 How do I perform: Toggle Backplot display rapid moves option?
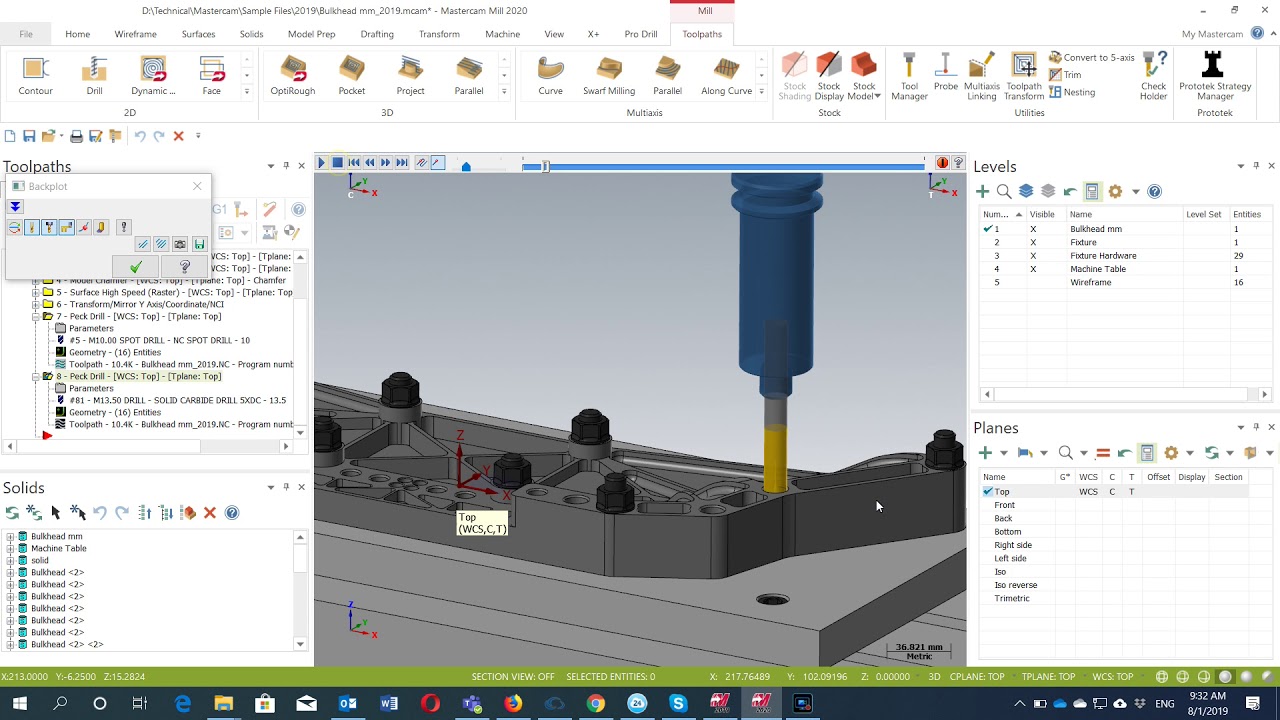tap(66, 228)
